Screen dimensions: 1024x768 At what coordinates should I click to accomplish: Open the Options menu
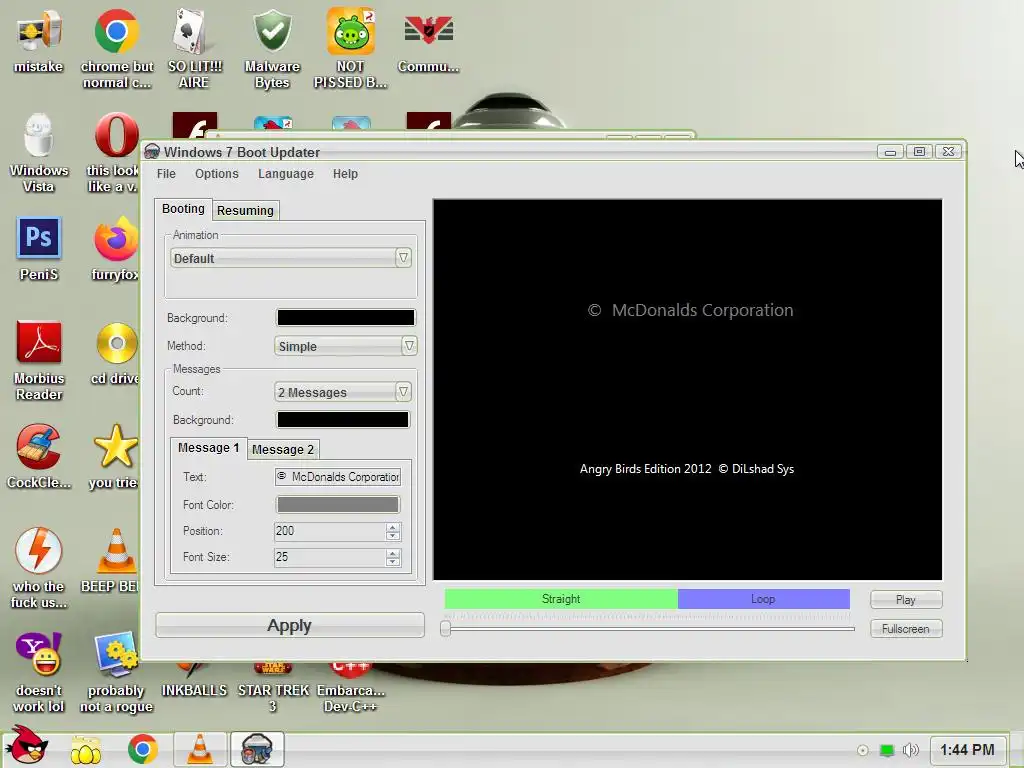click(x=216, y=174)
